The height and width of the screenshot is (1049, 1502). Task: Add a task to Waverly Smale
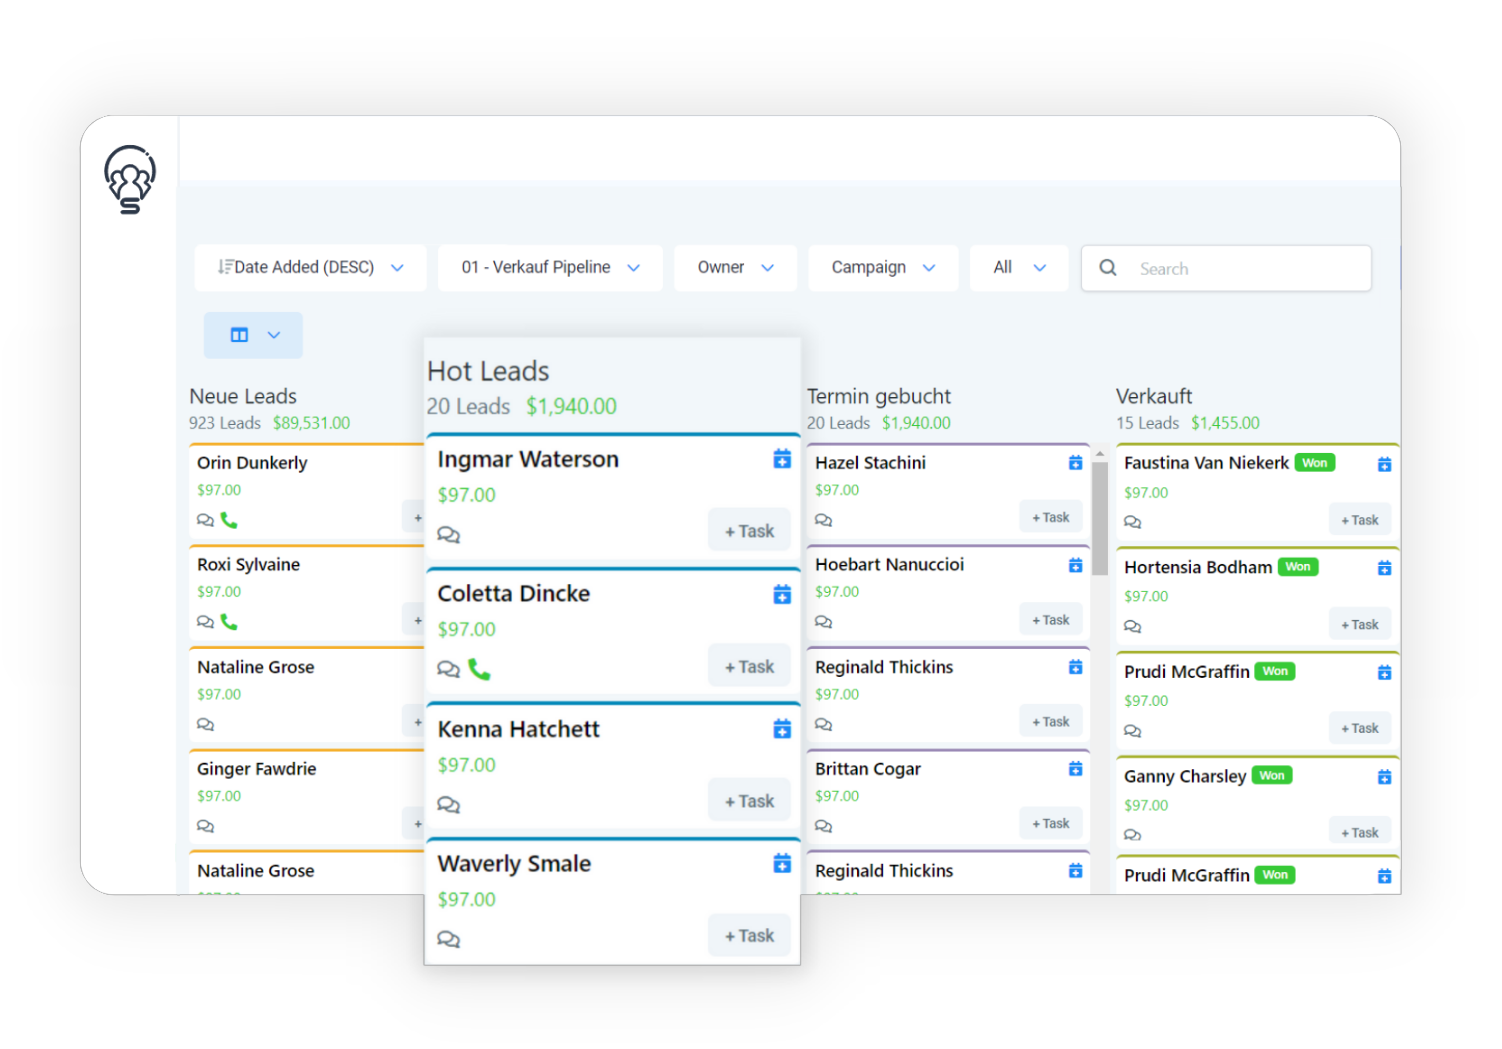[749, 936]
